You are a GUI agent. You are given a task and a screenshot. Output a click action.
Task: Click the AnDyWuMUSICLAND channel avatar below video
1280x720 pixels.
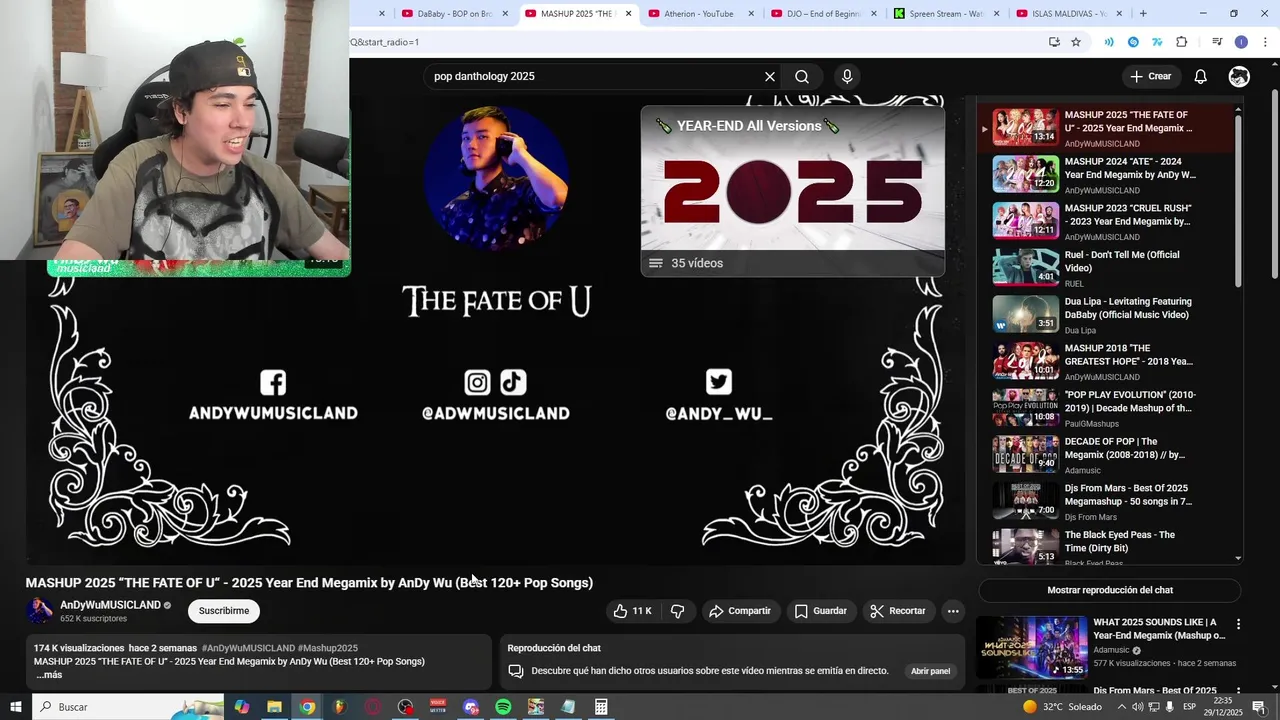tap(40, 611)
